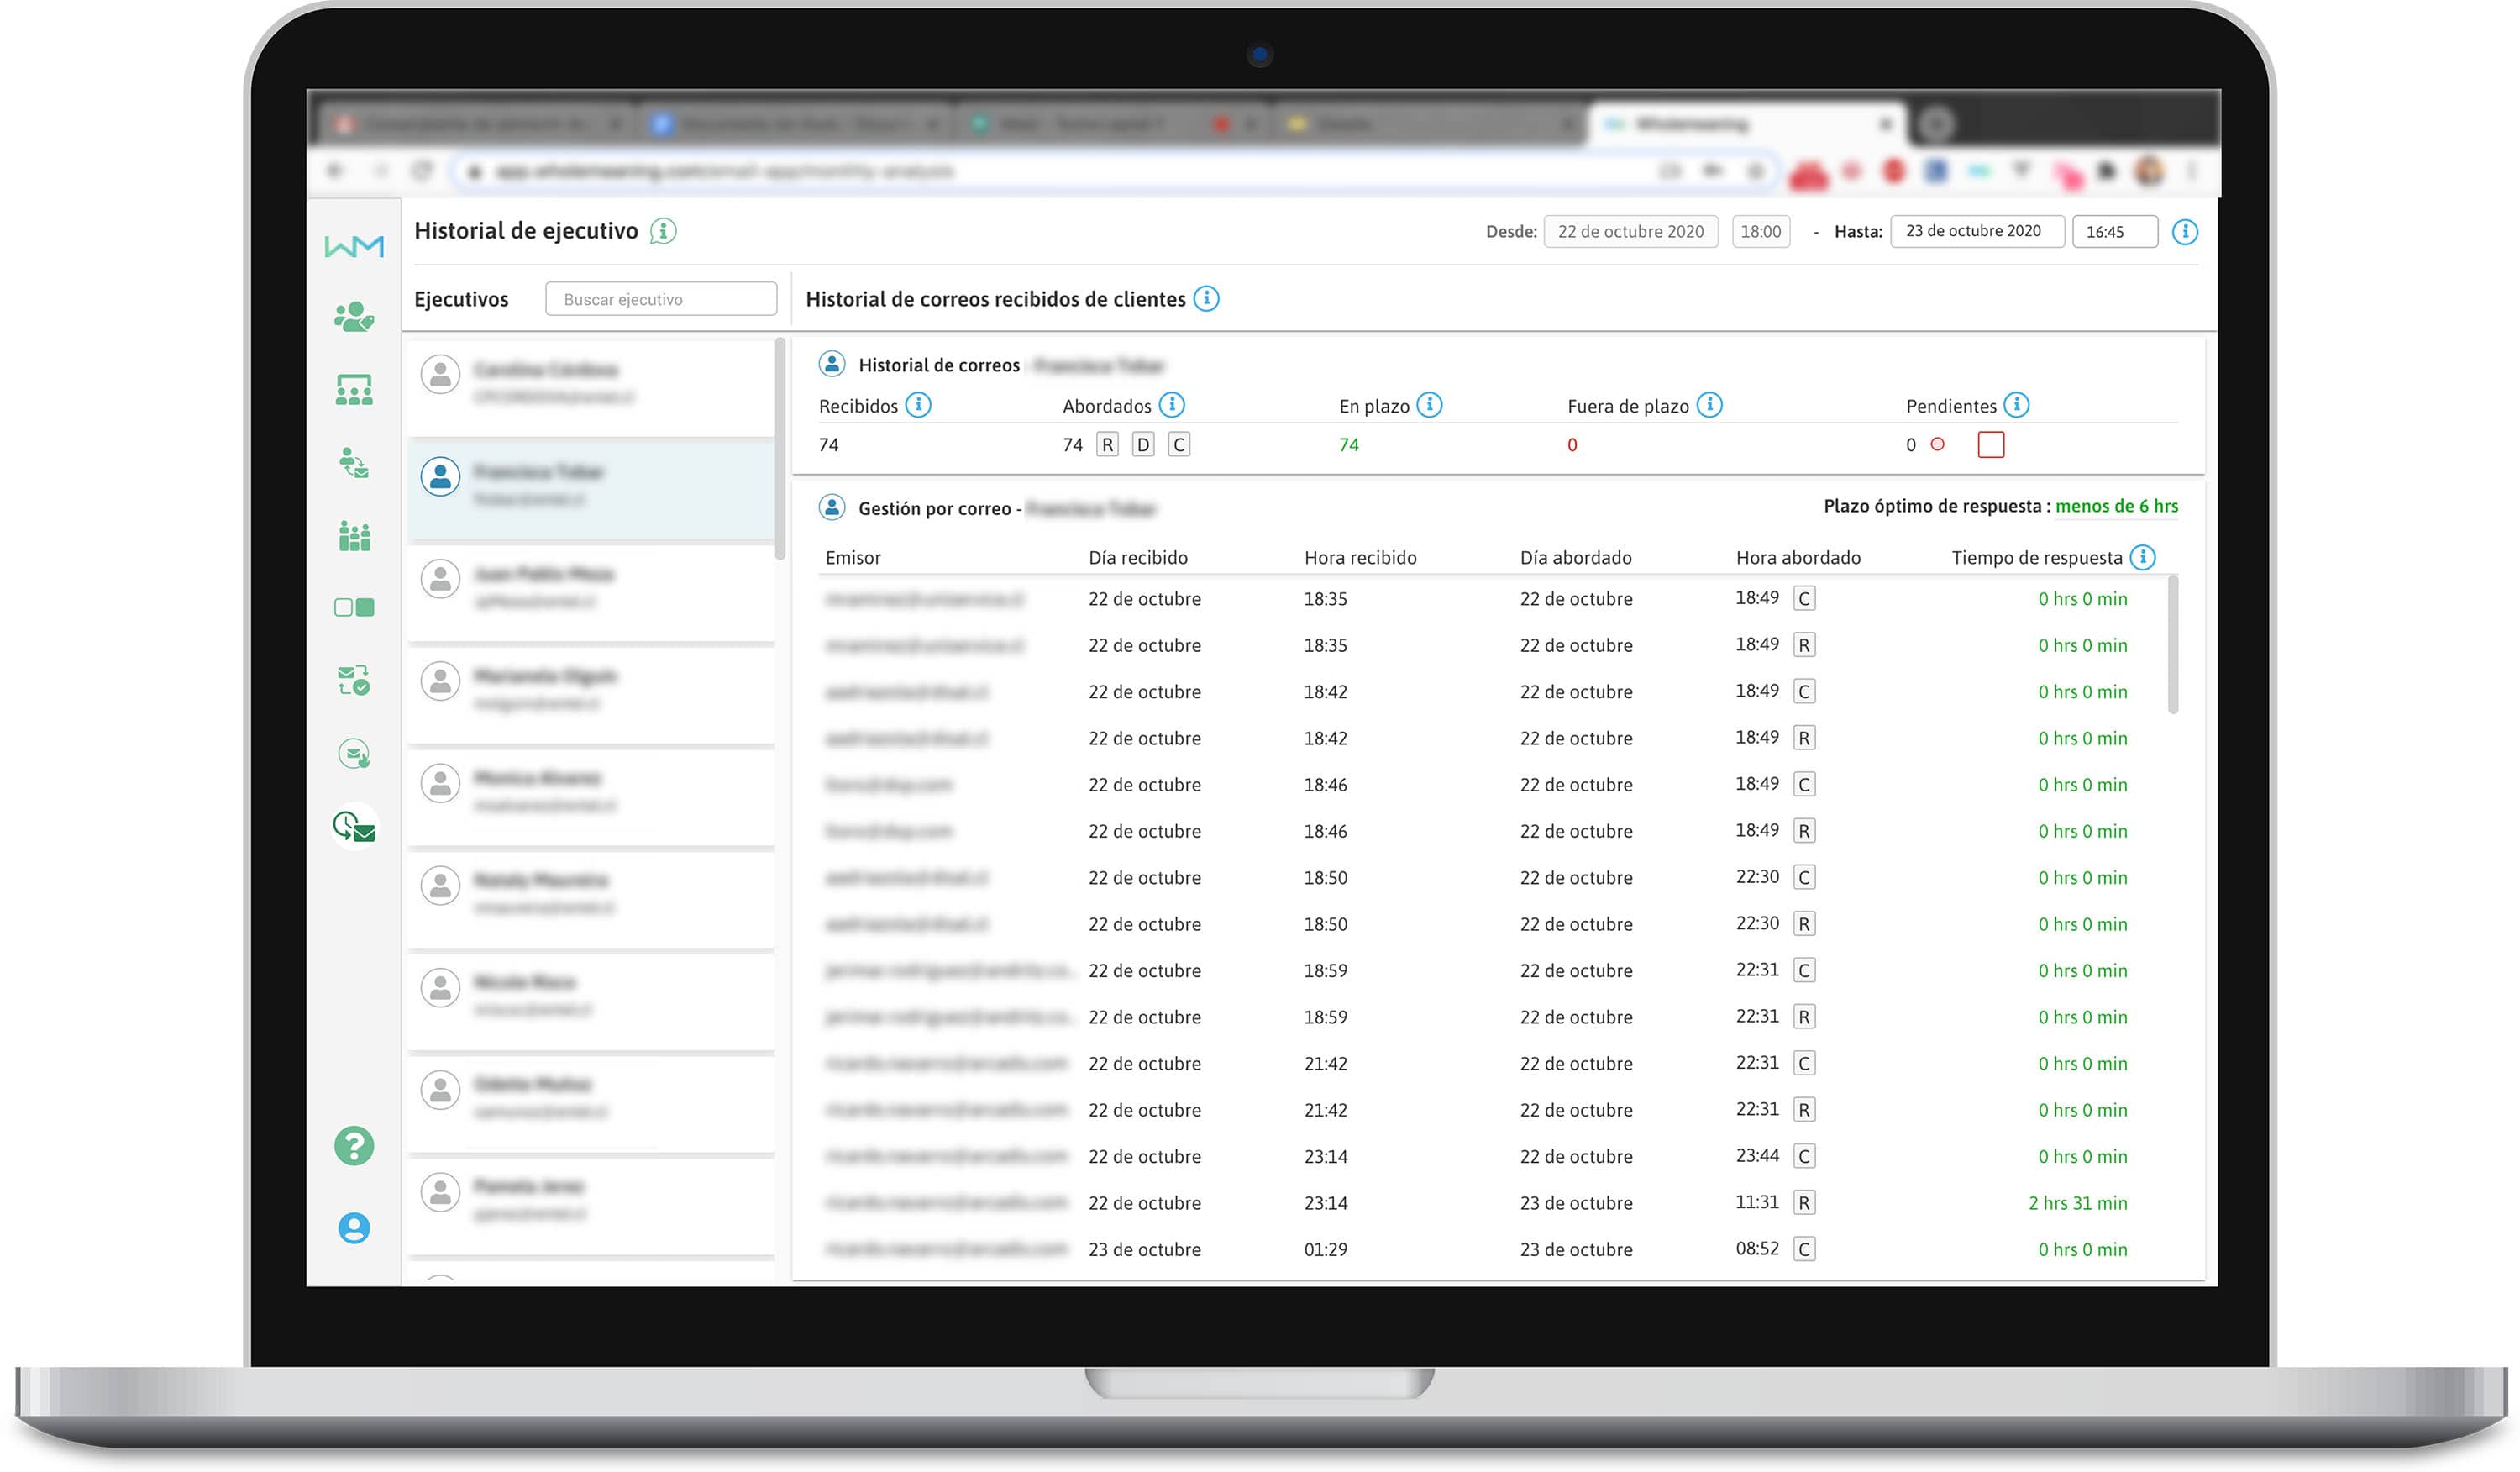The height and width of the screenshot is (1472, 2520).
Task: Open the clock-envelope history sidebar icon
Action: tap(354, 827)
